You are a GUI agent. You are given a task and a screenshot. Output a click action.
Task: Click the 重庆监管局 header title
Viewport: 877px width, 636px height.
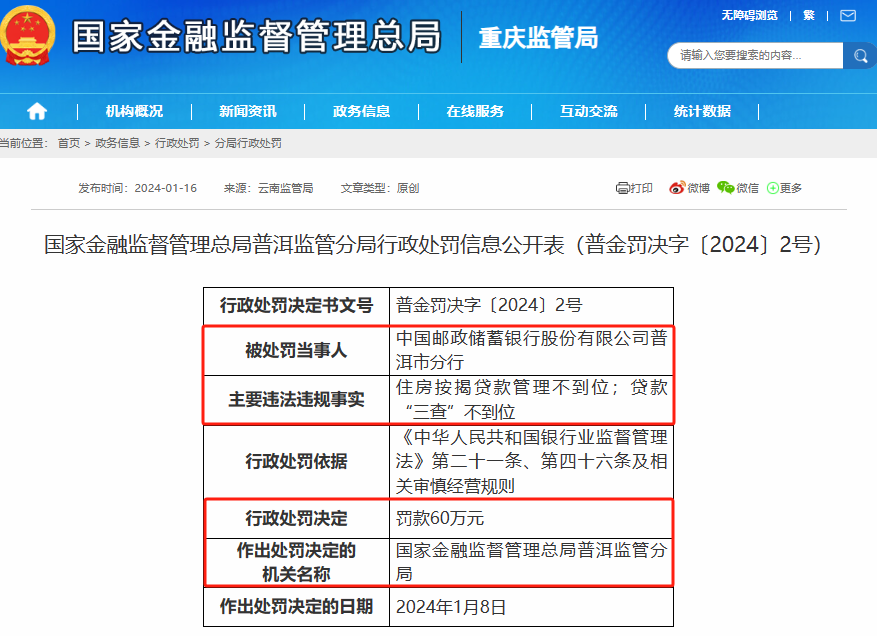tap(538, 38)
